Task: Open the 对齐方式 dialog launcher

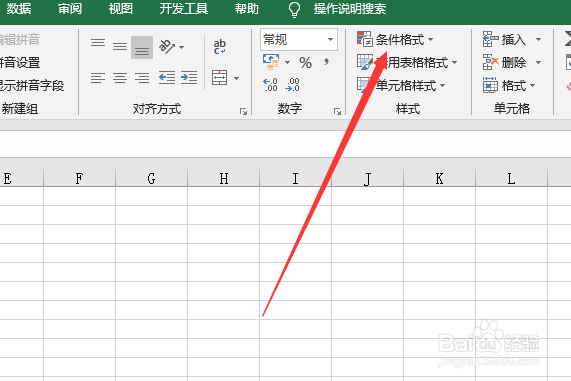Action: click(243, 112)
